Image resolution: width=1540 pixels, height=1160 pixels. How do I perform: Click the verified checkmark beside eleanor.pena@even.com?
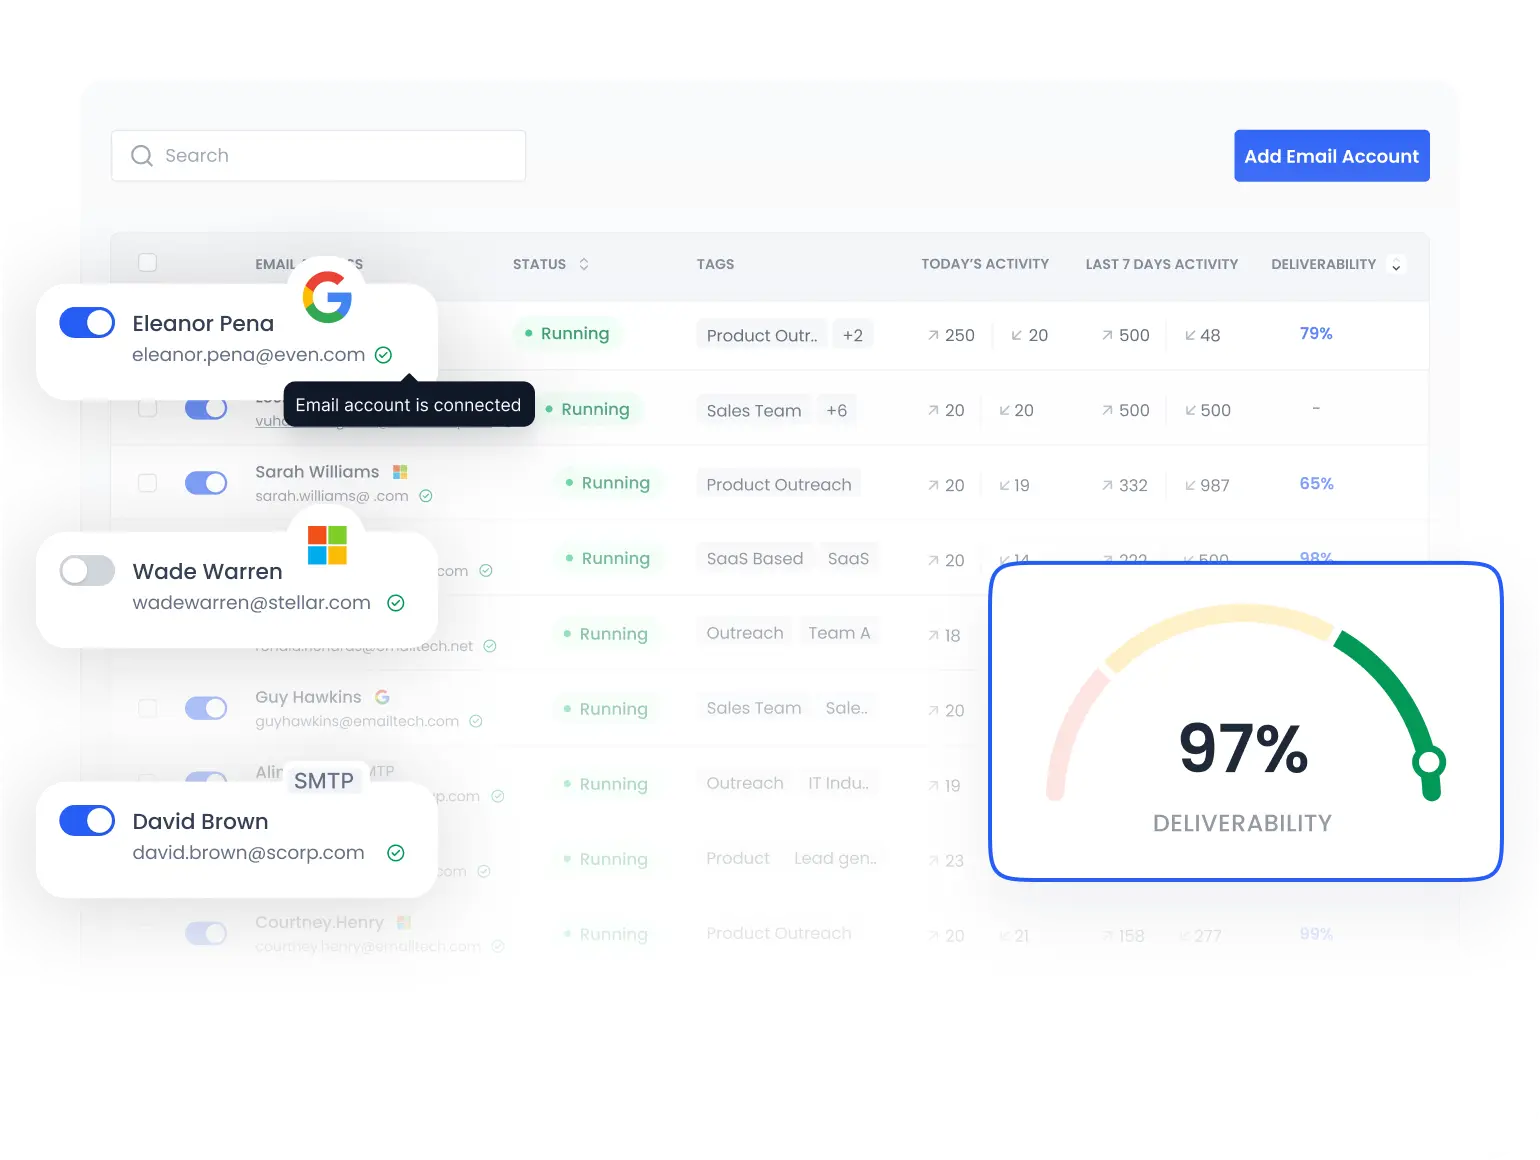383,354
